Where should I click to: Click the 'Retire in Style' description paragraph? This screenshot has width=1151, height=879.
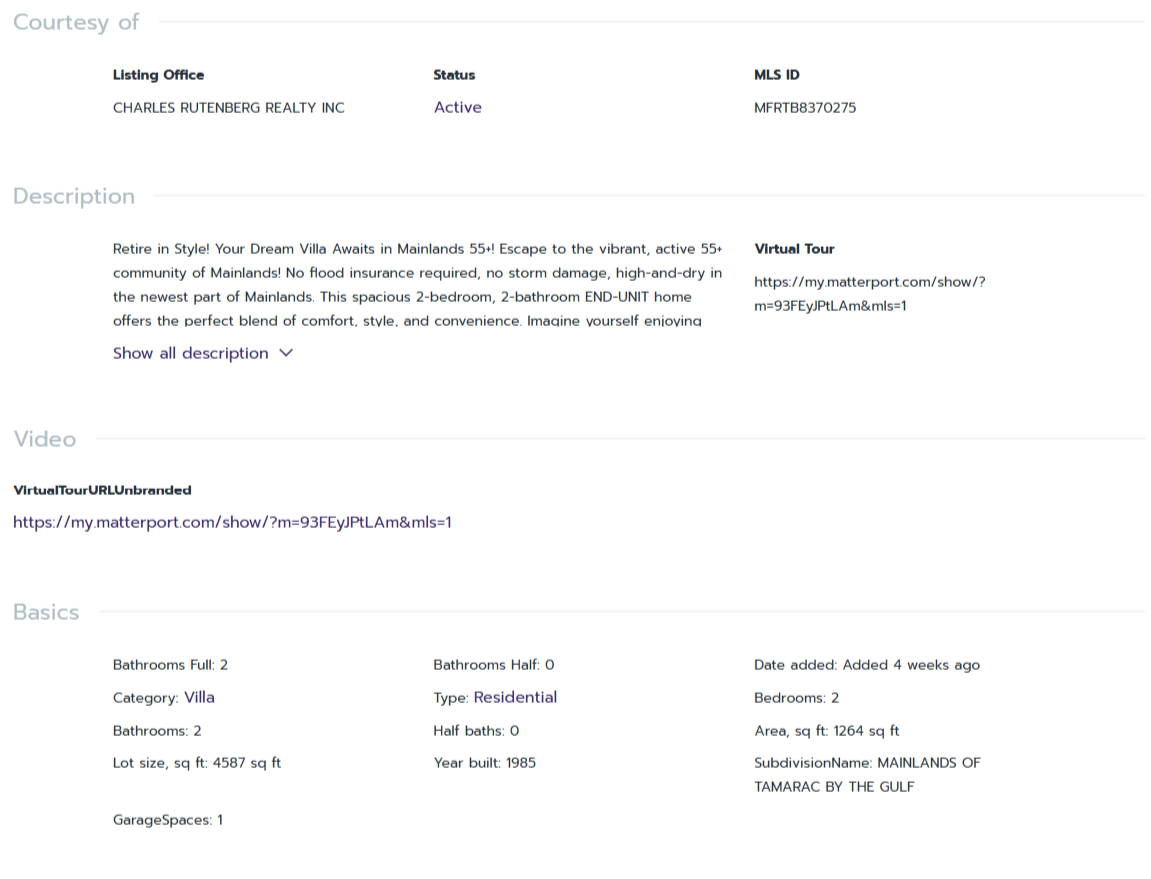click(417, 284)
